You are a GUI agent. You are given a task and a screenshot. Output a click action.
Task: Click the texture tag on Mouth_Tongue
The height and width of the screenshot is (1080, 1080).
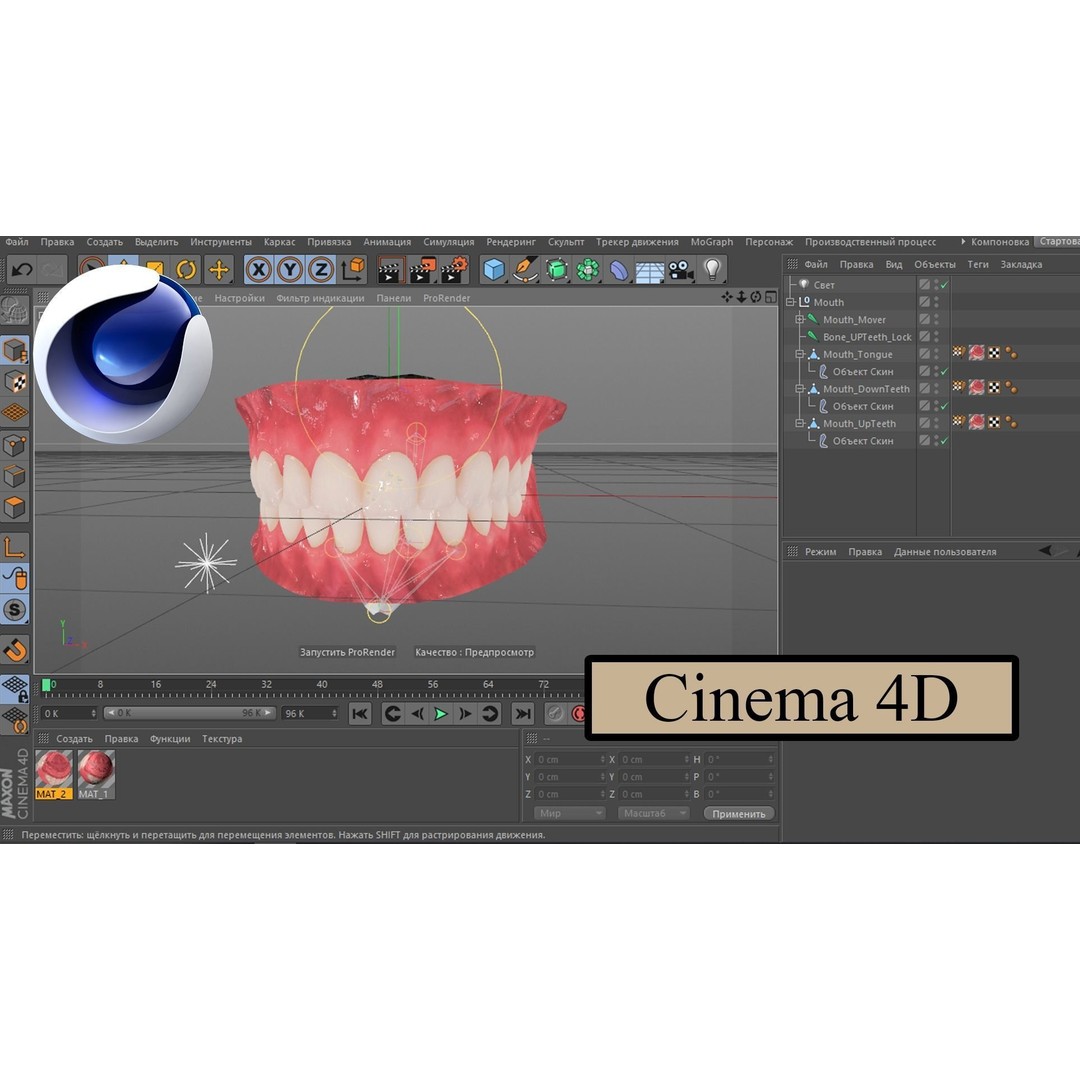pyautogui.click(x=977, y=353)
